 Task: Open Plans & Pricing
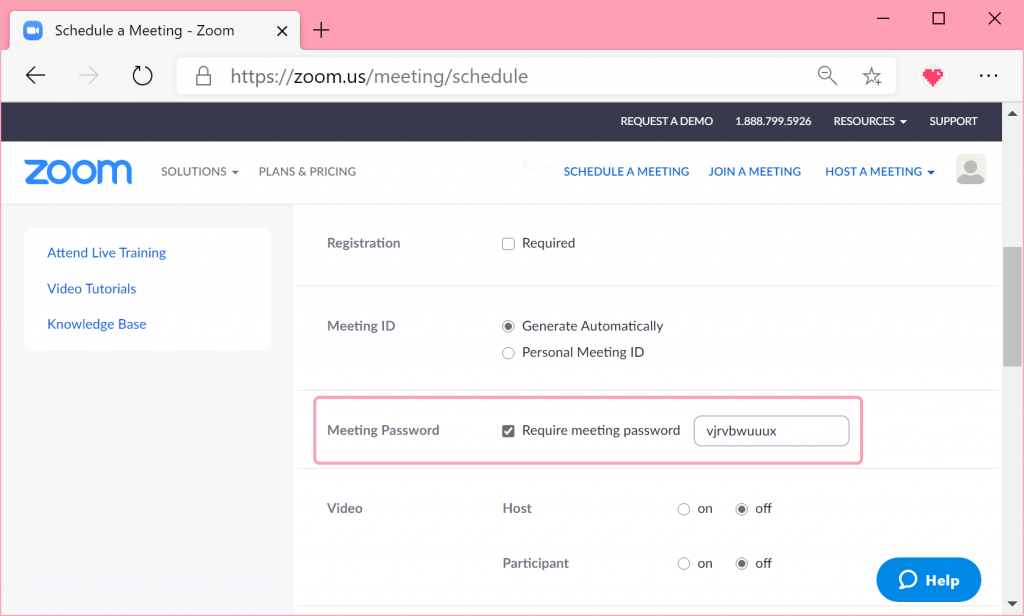(307, 171)
